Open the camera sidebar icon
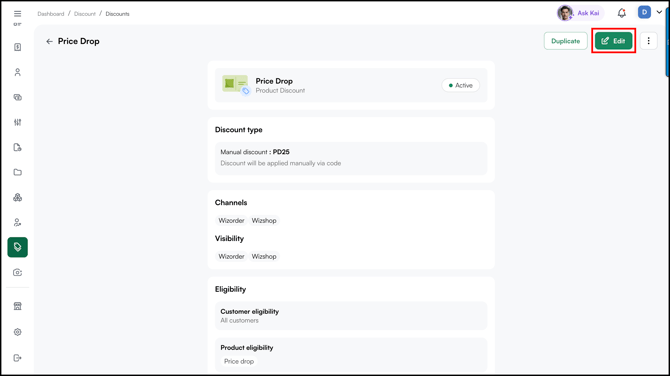670x376 pixels. (18, 272)
